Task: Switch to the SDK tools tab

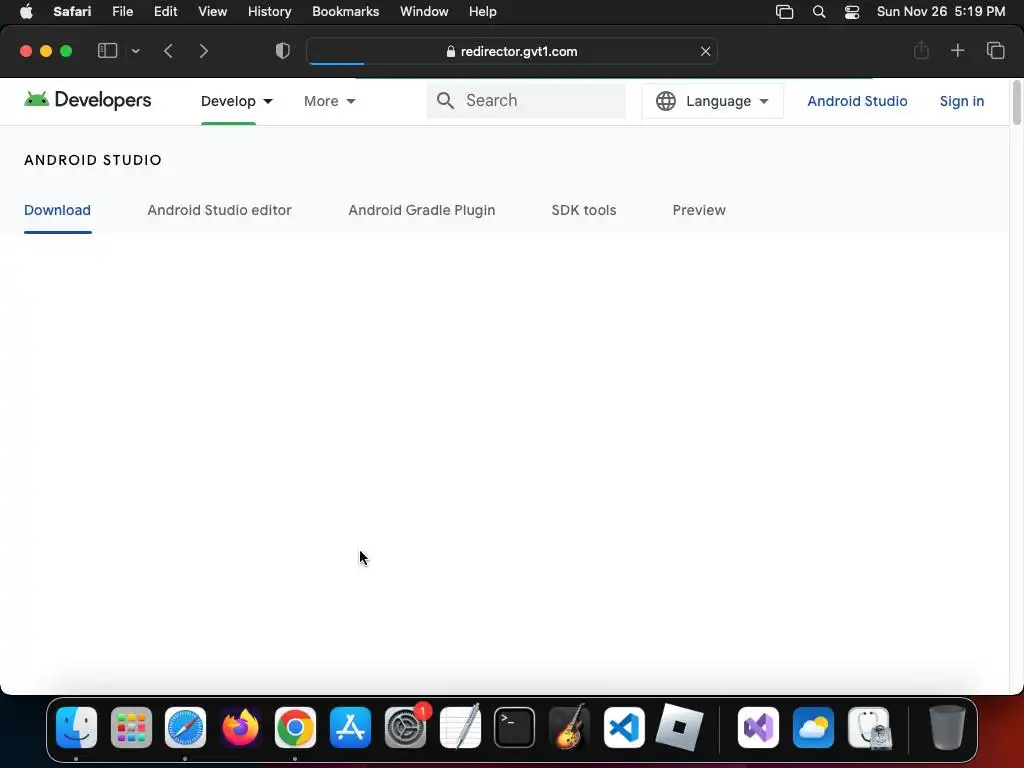Action: click(584, 210)
